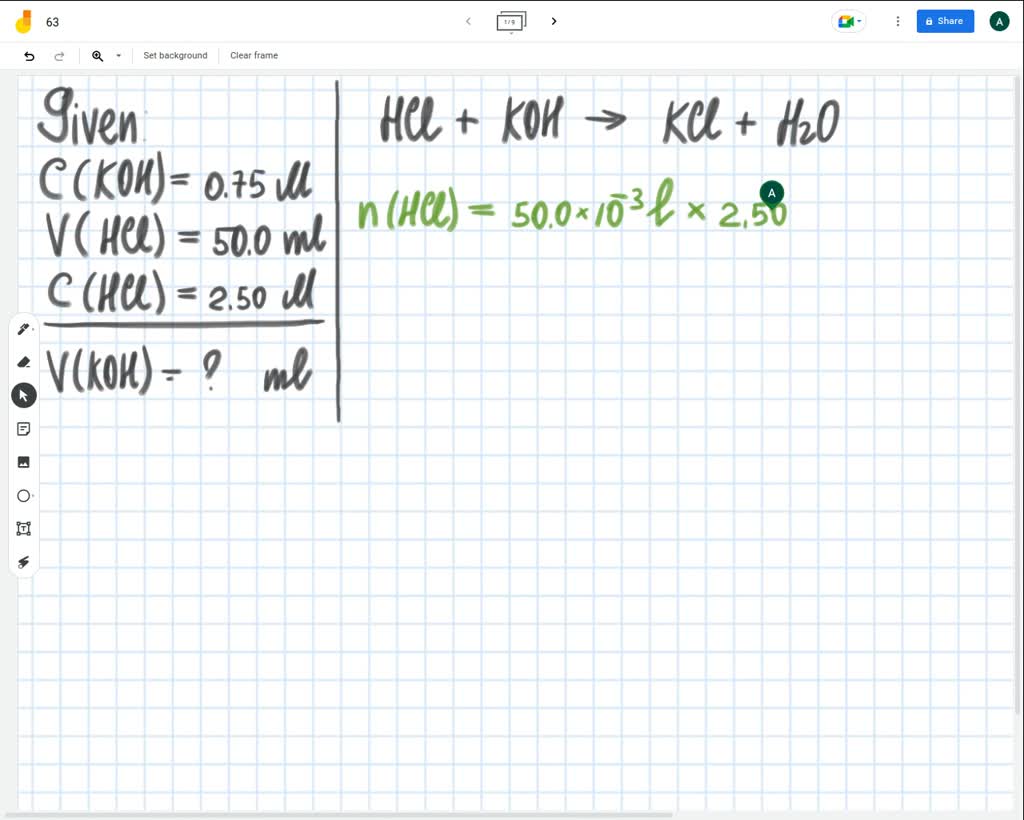
Task: Select the Pen tool
Action: (23, 328)
